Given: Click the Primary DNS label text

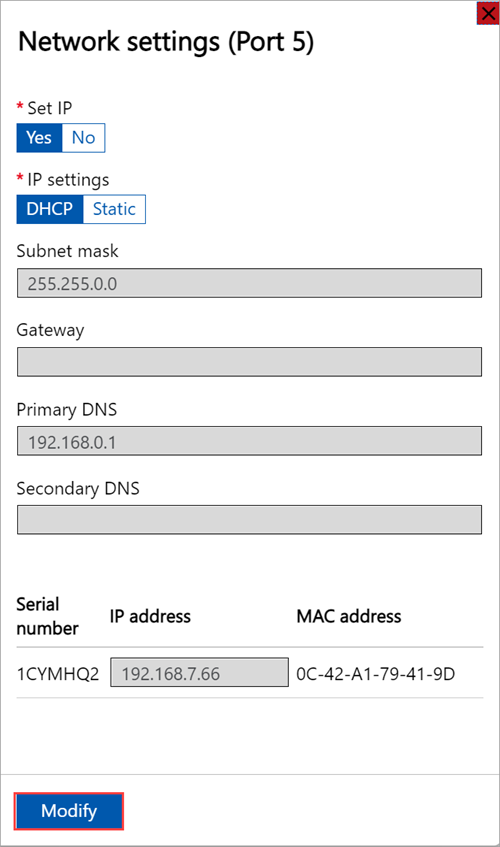Looking at the screenshot, I should (x=66, y=409).
